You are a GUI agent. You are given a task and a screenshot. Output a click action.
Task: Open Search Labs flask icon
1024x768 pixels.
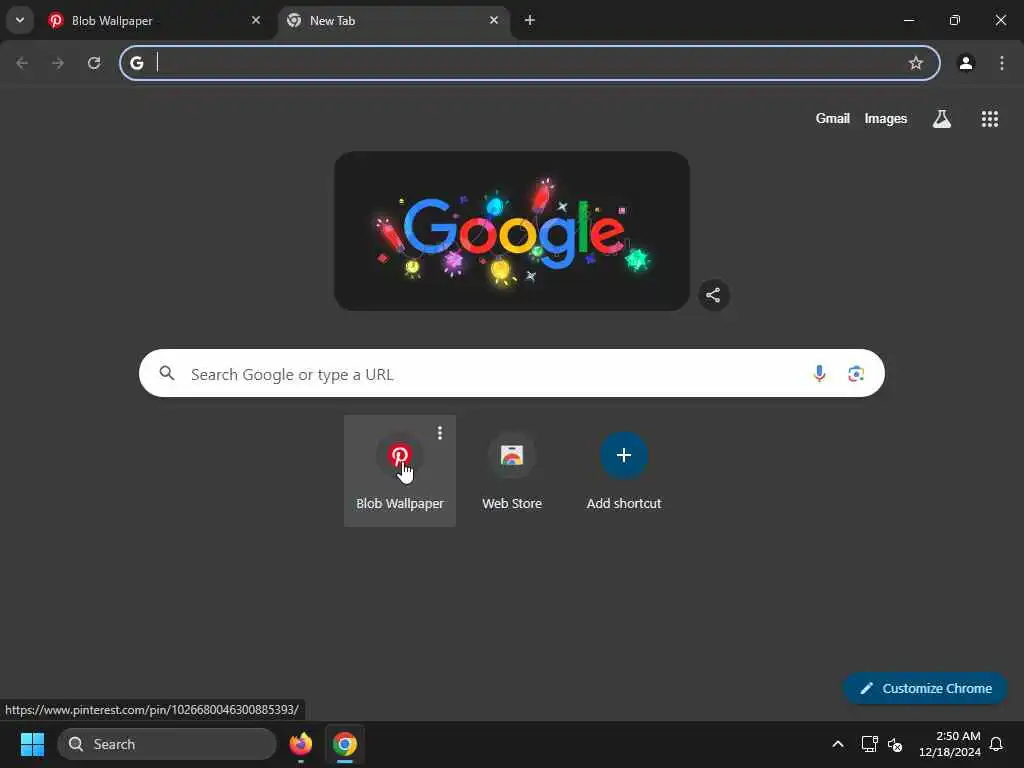pos(942,118)
